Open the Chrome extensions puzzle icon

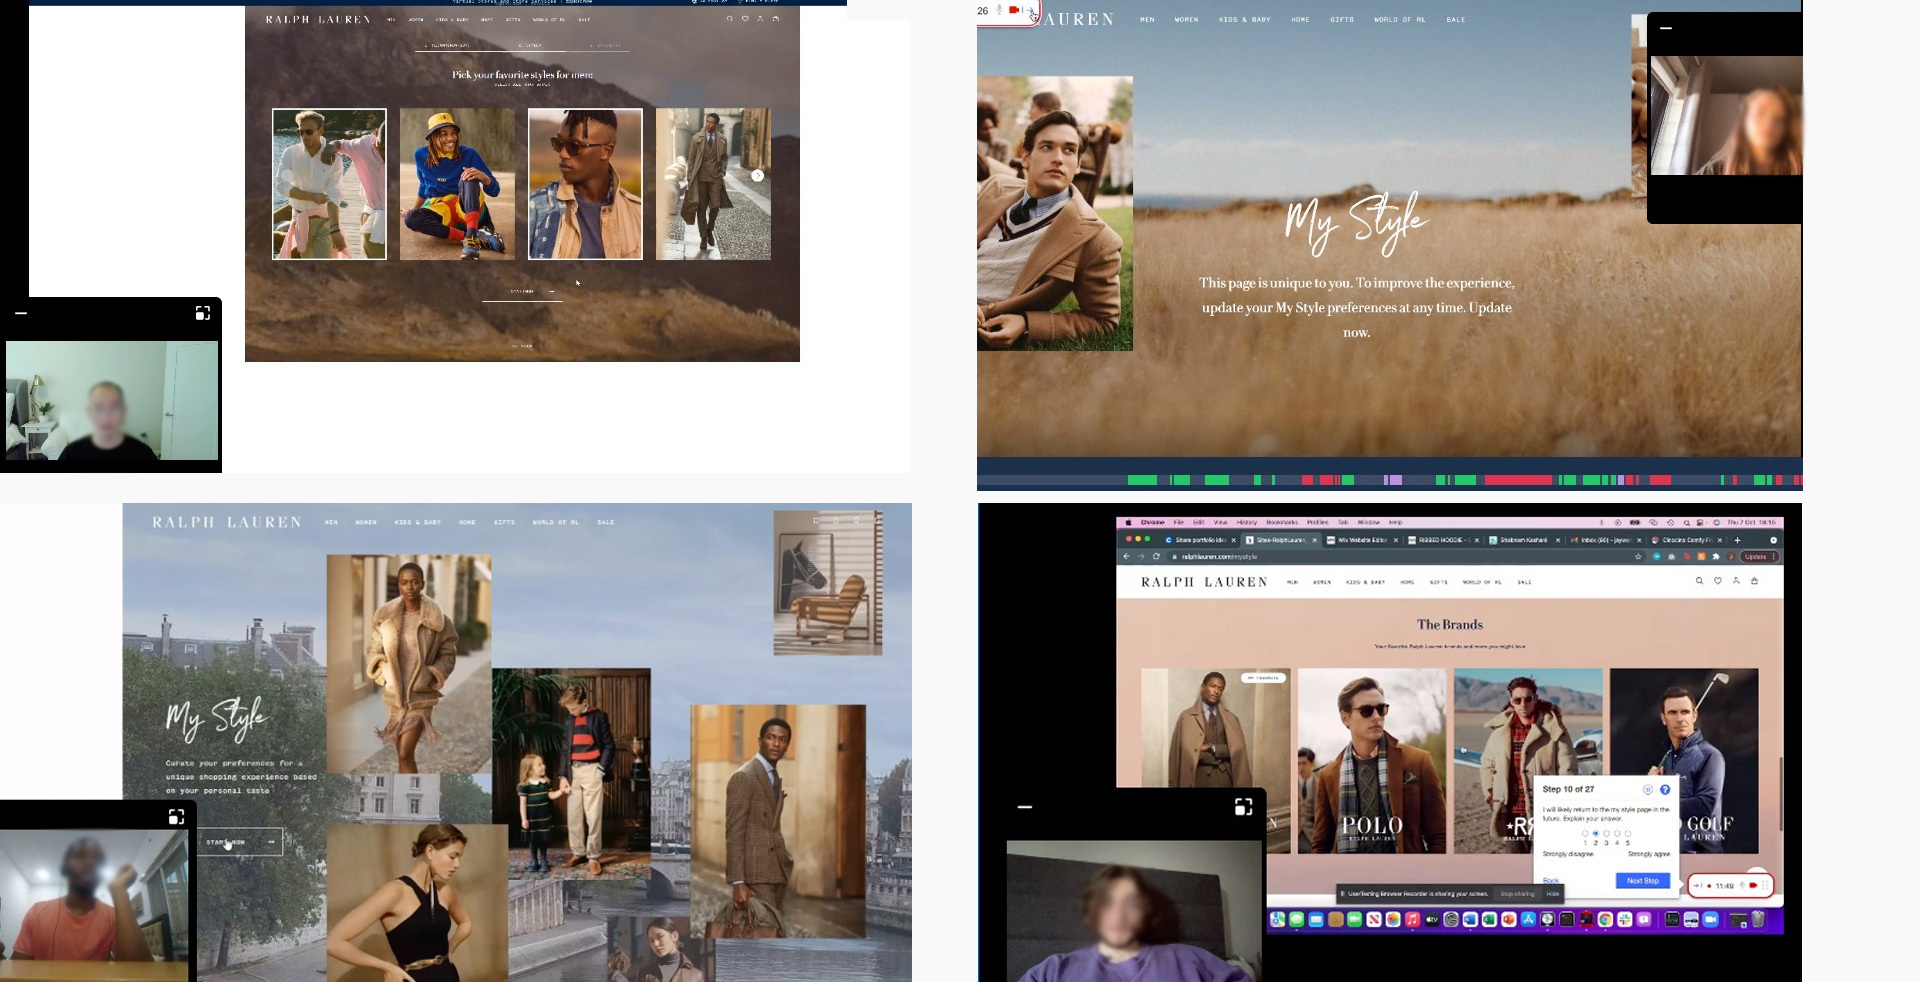[x=1717, y=556]
